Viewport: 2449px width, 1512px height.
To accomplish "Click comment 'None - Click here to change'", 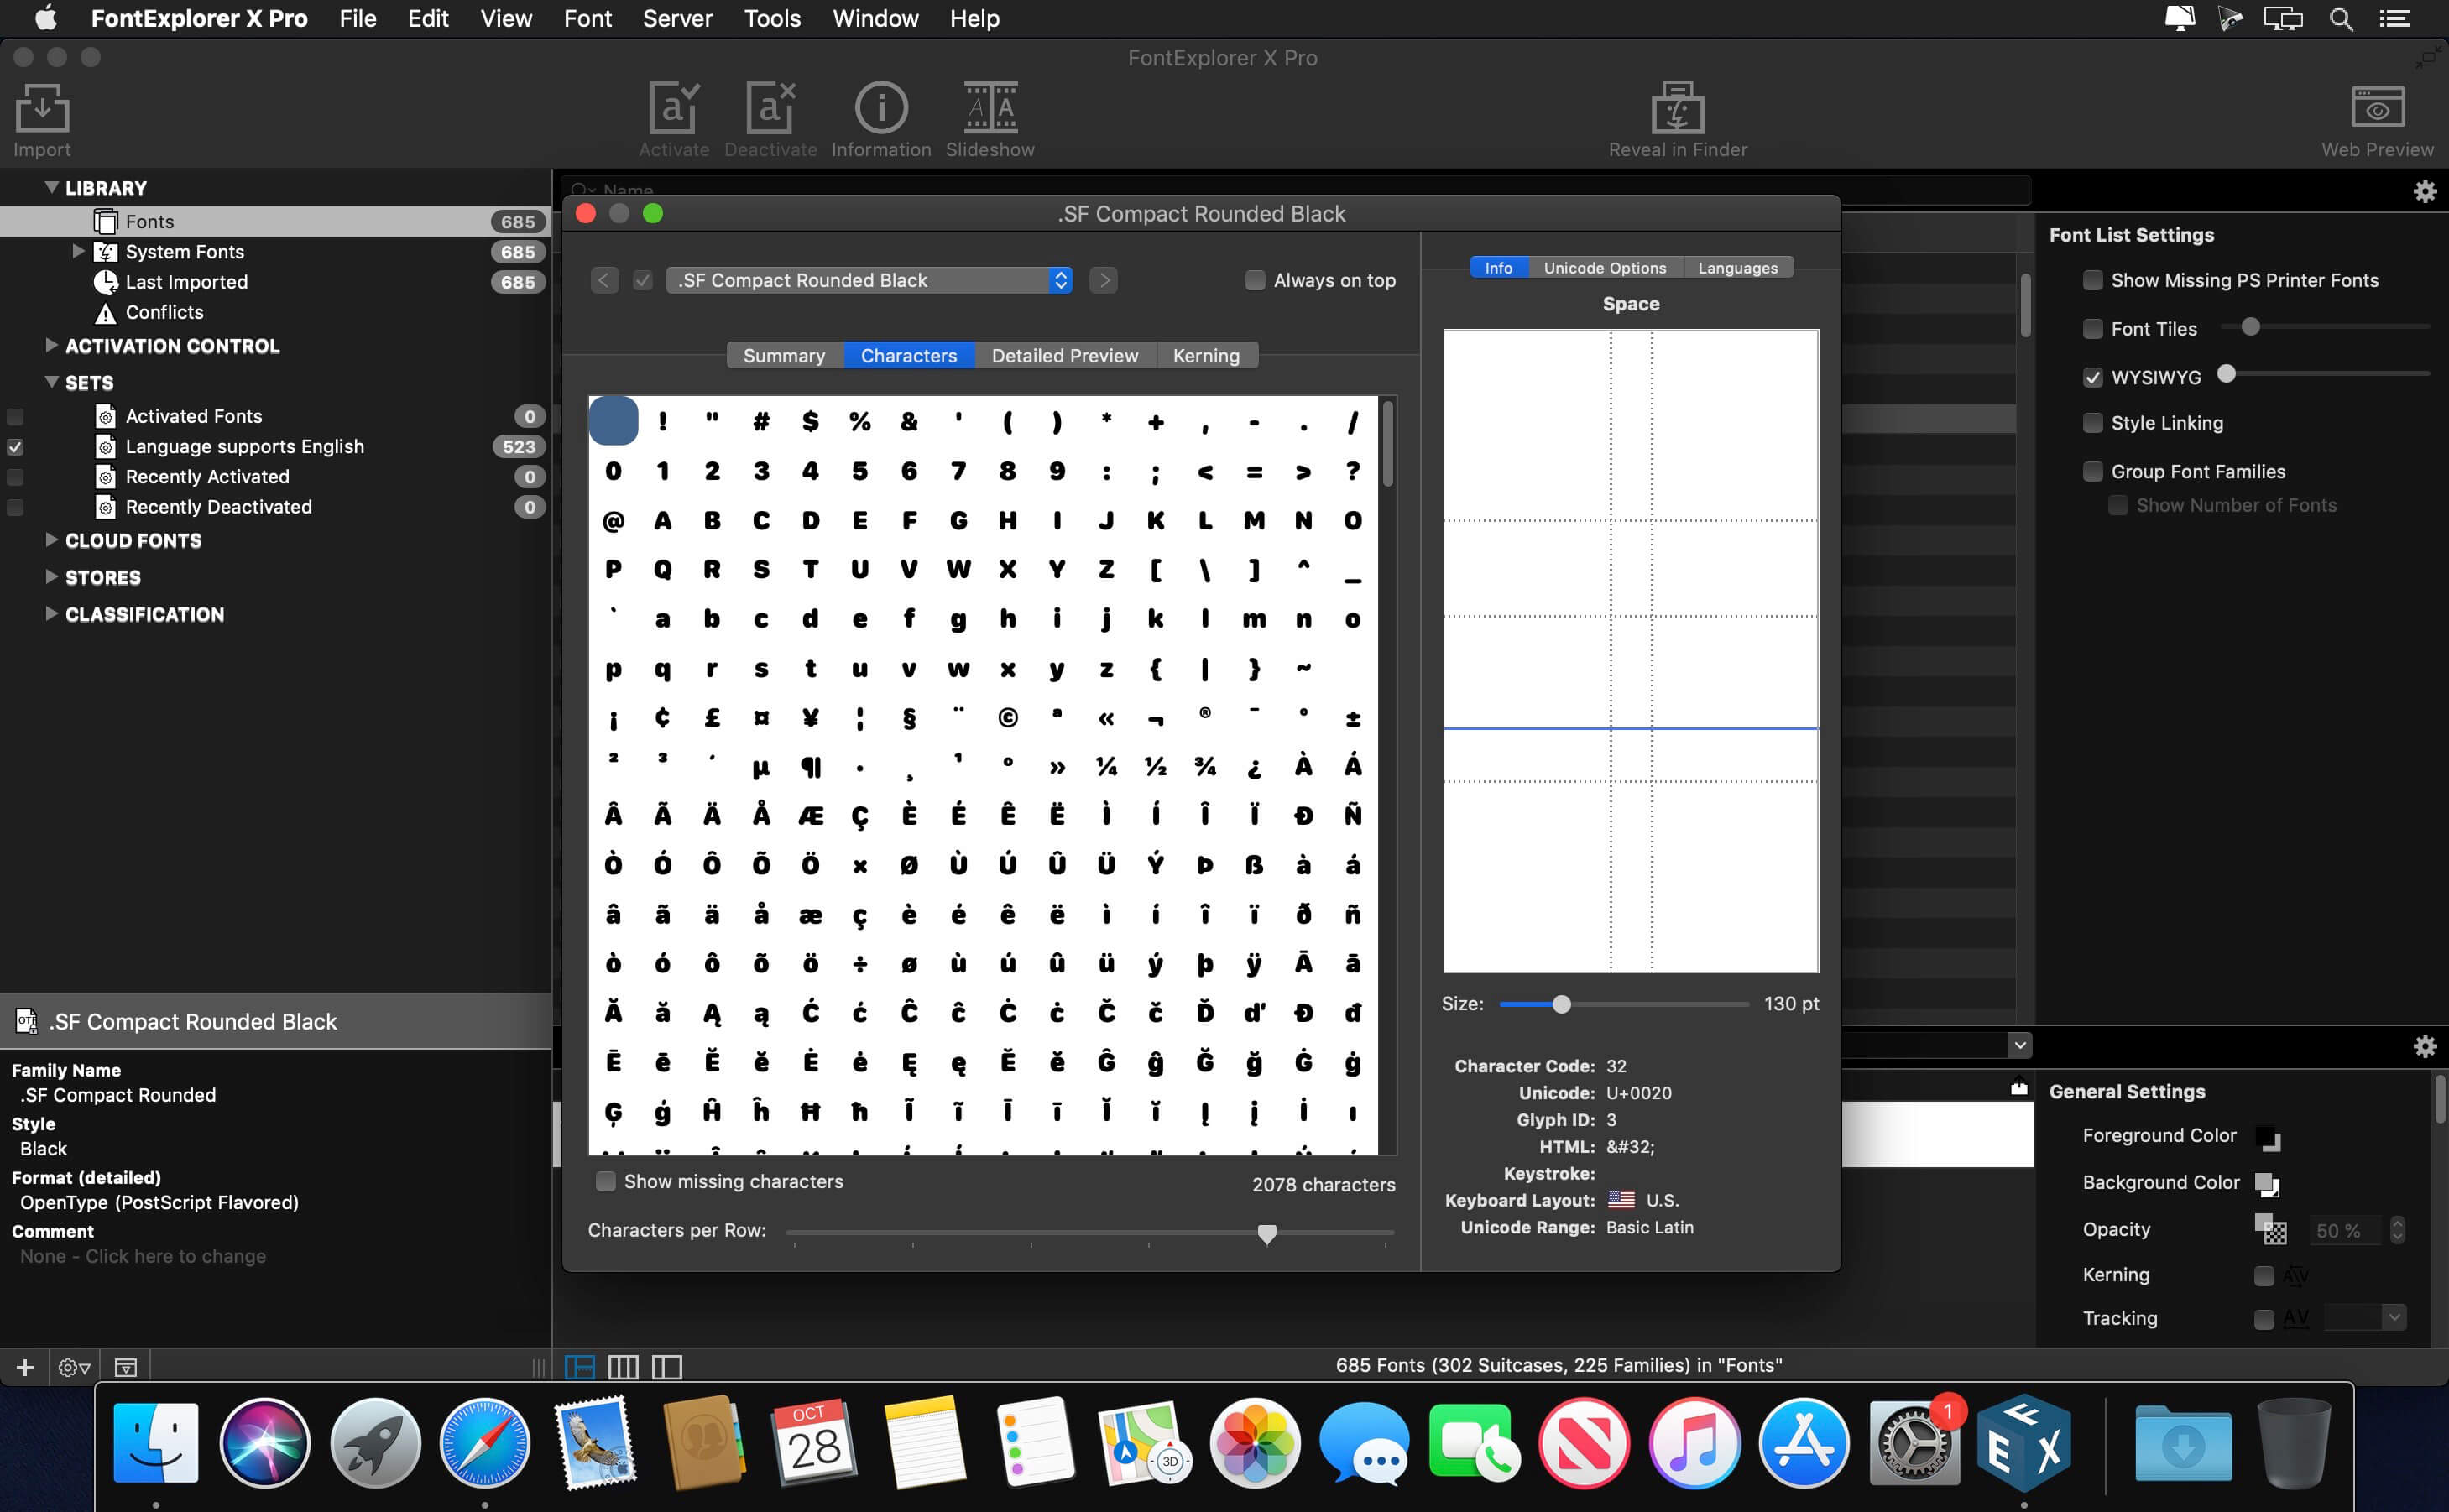I will tap(143, 1257).
